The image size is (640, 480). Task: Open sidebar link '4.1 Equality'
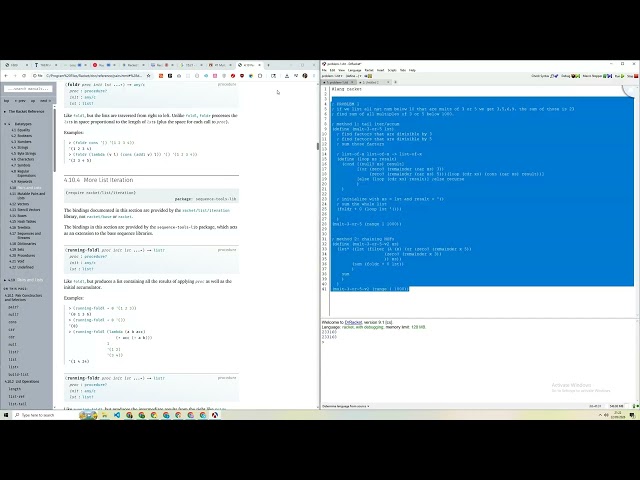(x=21, y=130)
